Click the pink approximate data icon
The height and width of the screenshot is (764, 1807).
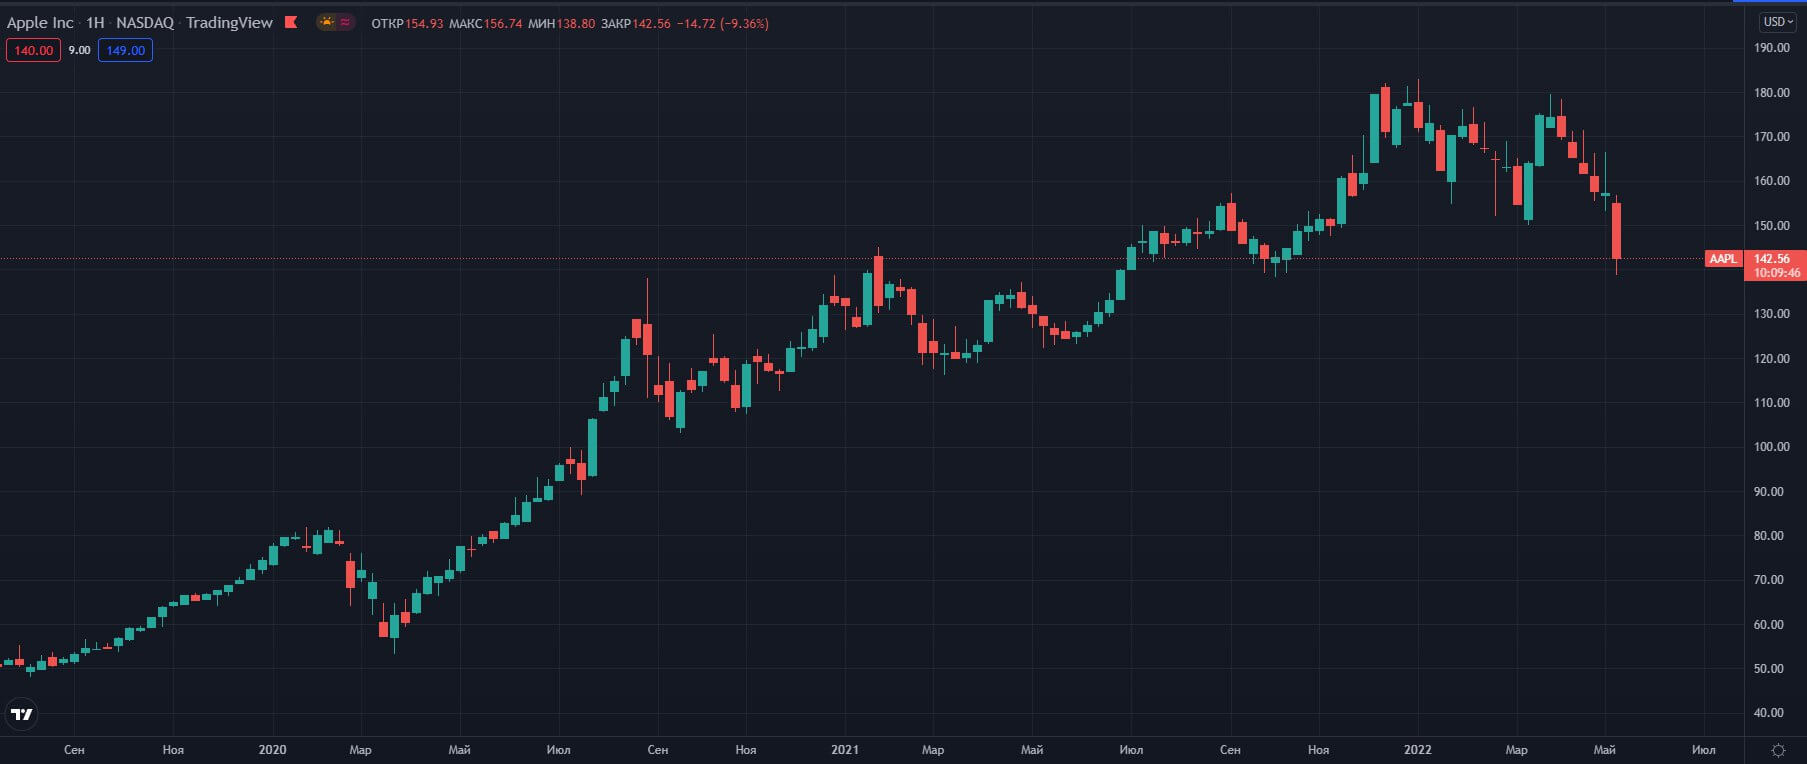click(345, 22)
